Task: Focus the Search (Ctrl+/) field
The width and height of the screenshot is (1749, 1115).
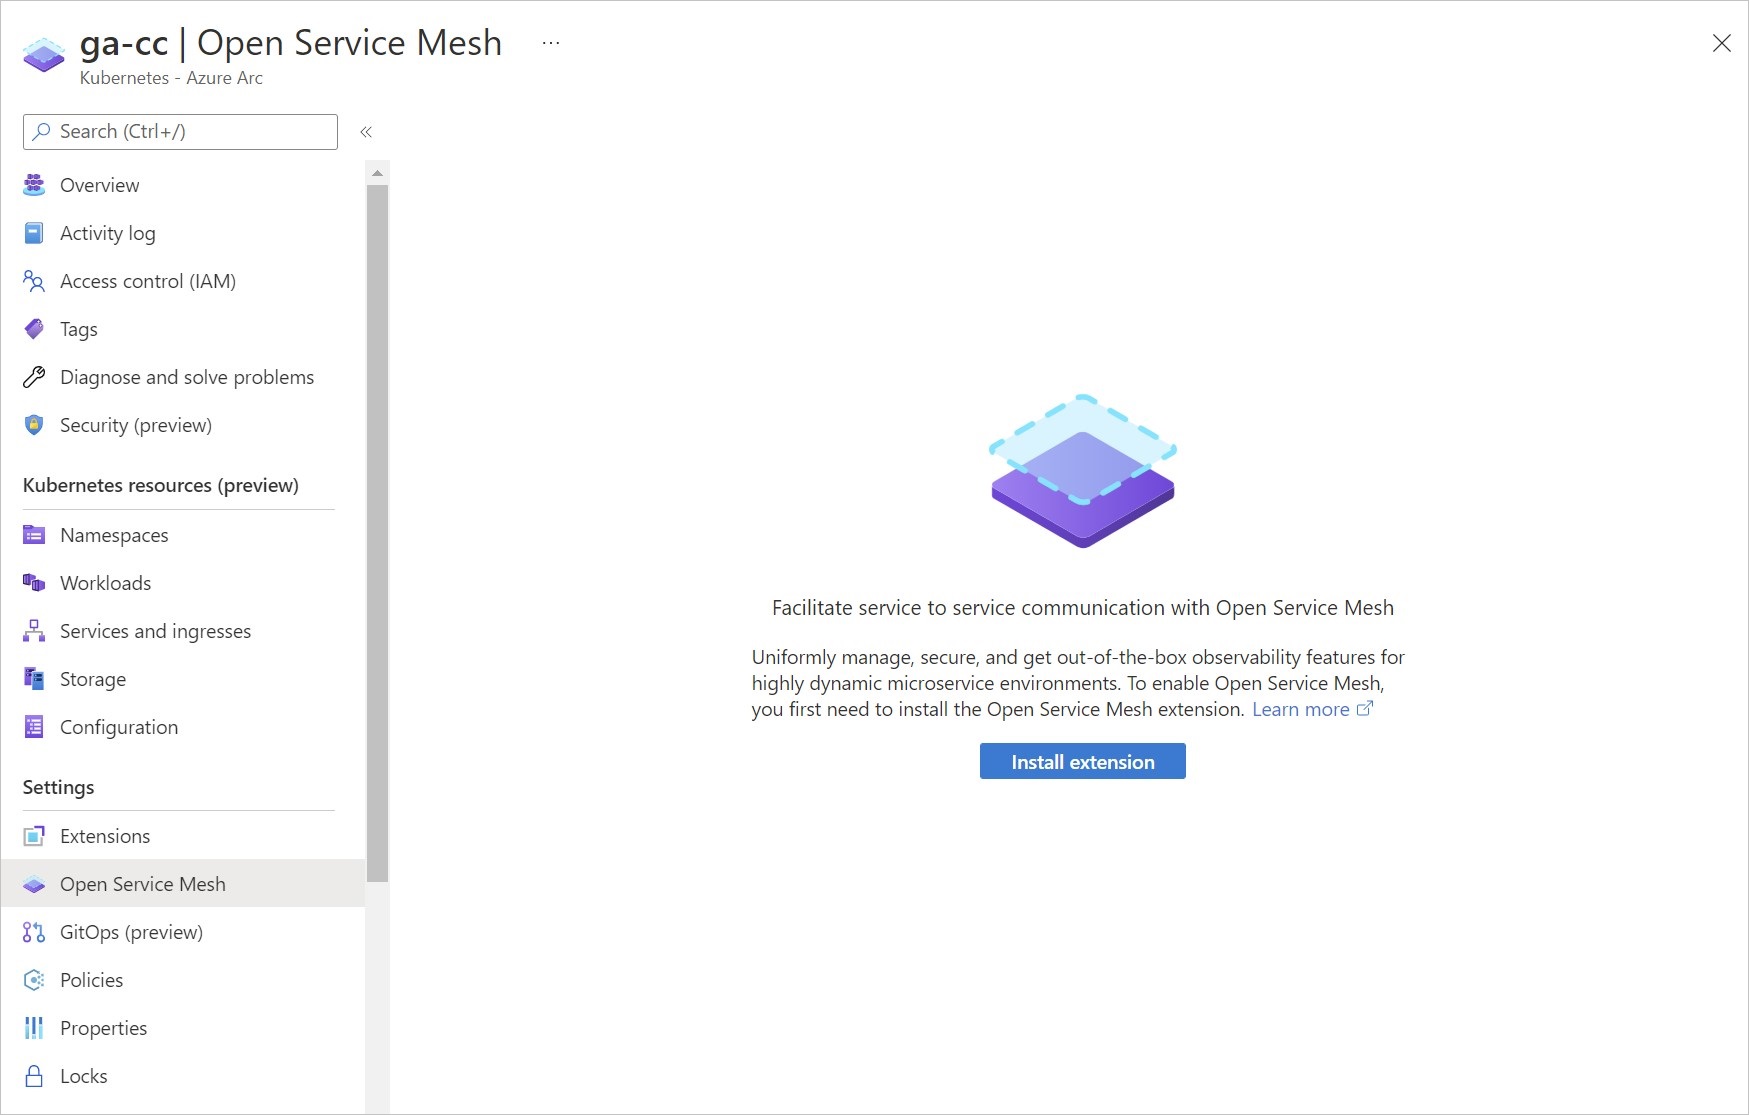Action: tap(180, 132)
